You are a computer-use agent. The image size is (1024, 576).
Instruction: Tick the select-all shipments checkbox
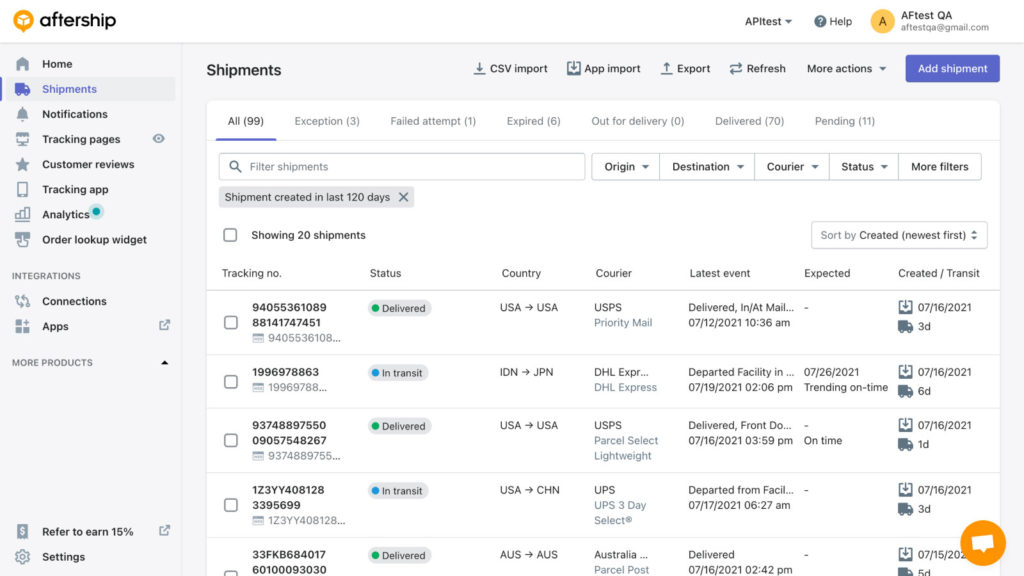coord(230,235)
